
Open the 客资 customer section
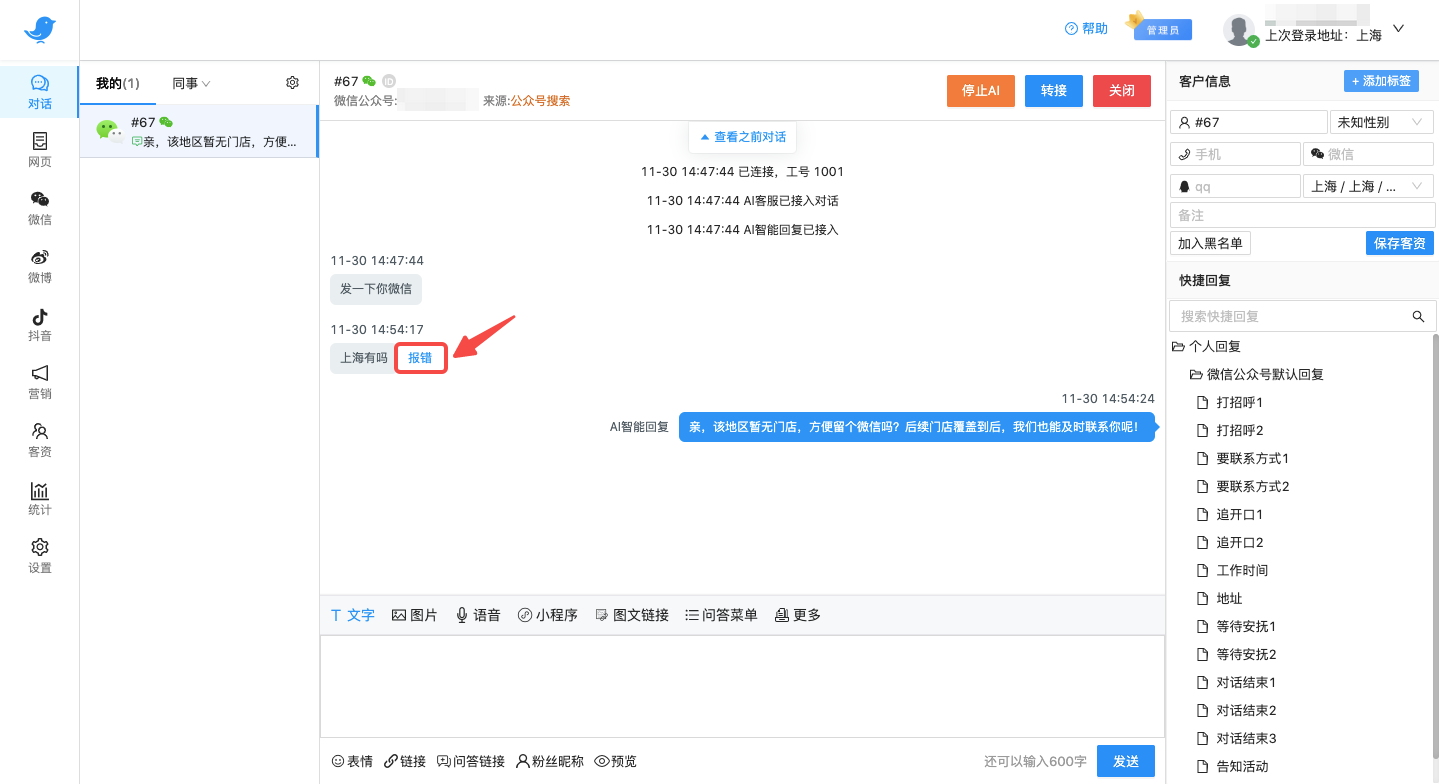[x=39, y=440]
